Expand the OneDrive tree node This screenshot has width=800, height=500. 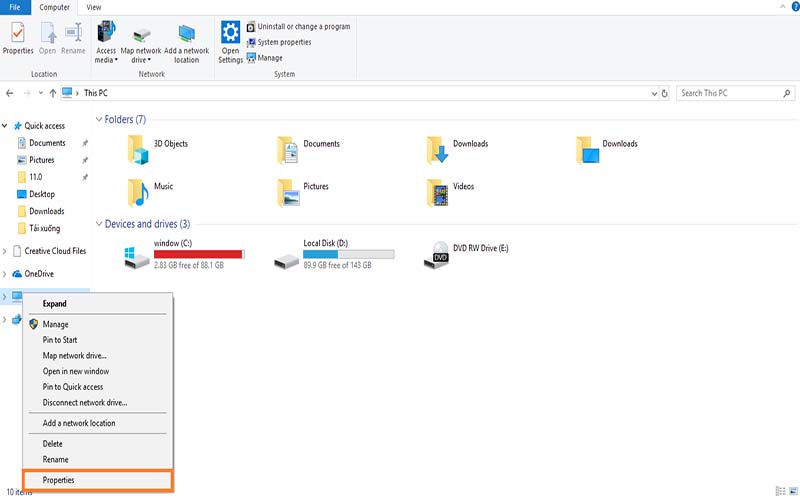tap(5, 274)
